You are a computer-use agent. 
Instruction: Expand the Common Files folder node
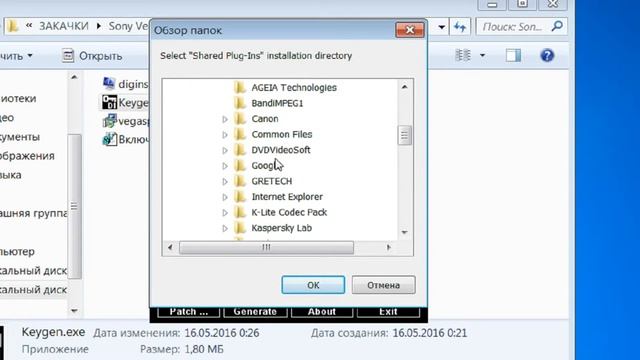point(225,135)
